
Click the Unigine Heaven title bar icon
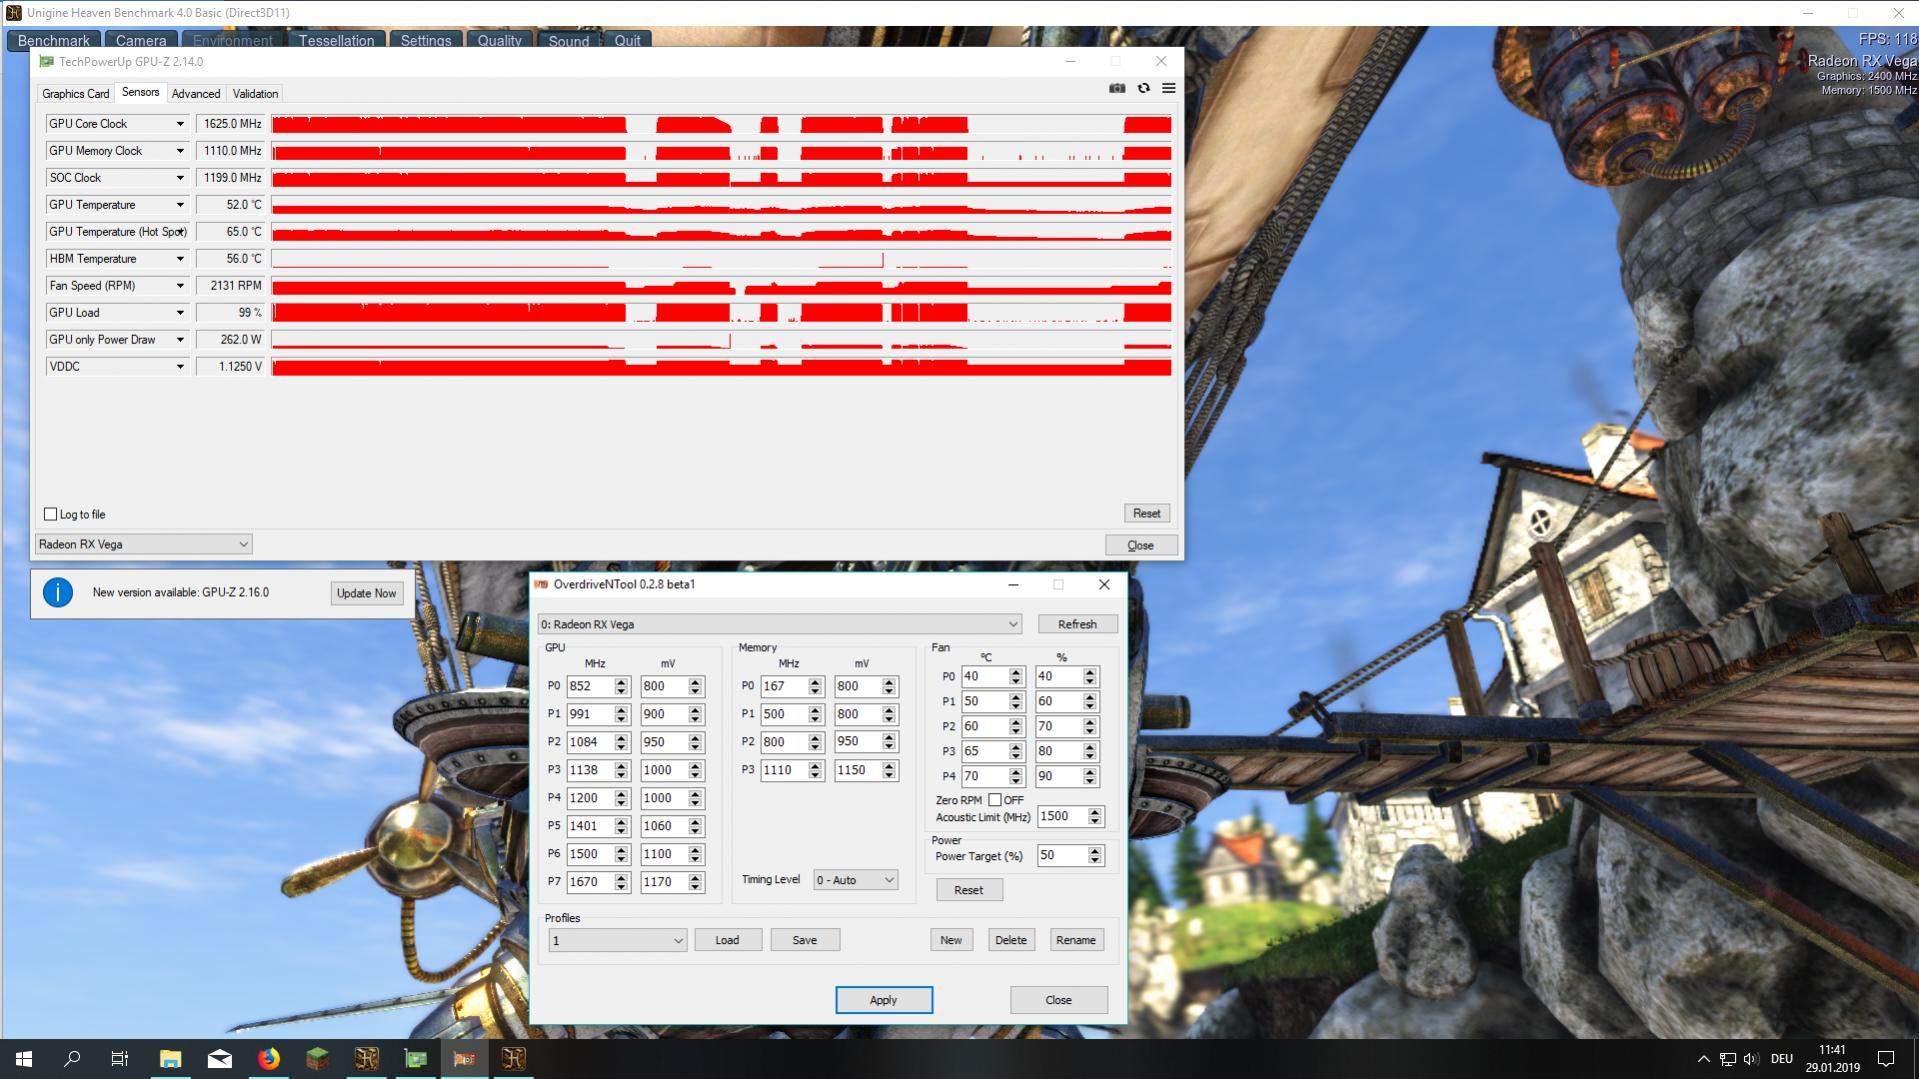(x=13, y=13)
